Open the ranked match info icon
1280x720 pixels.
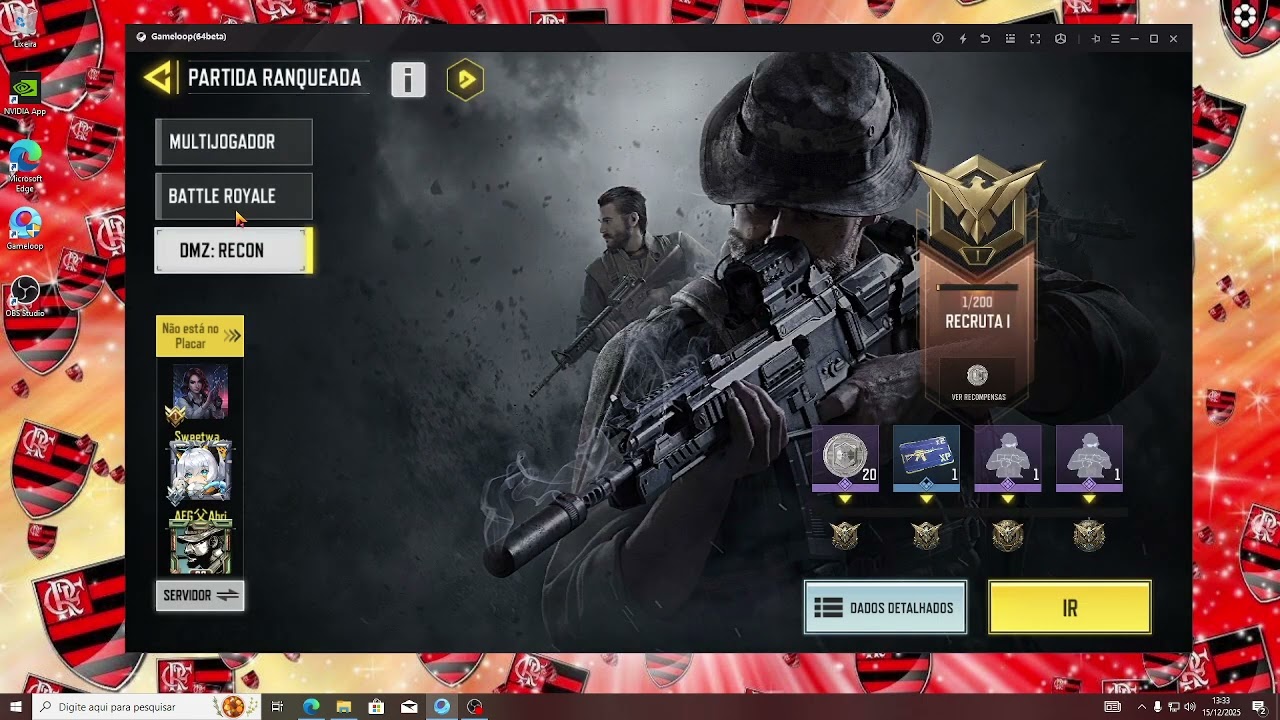[x=408, y=79]
